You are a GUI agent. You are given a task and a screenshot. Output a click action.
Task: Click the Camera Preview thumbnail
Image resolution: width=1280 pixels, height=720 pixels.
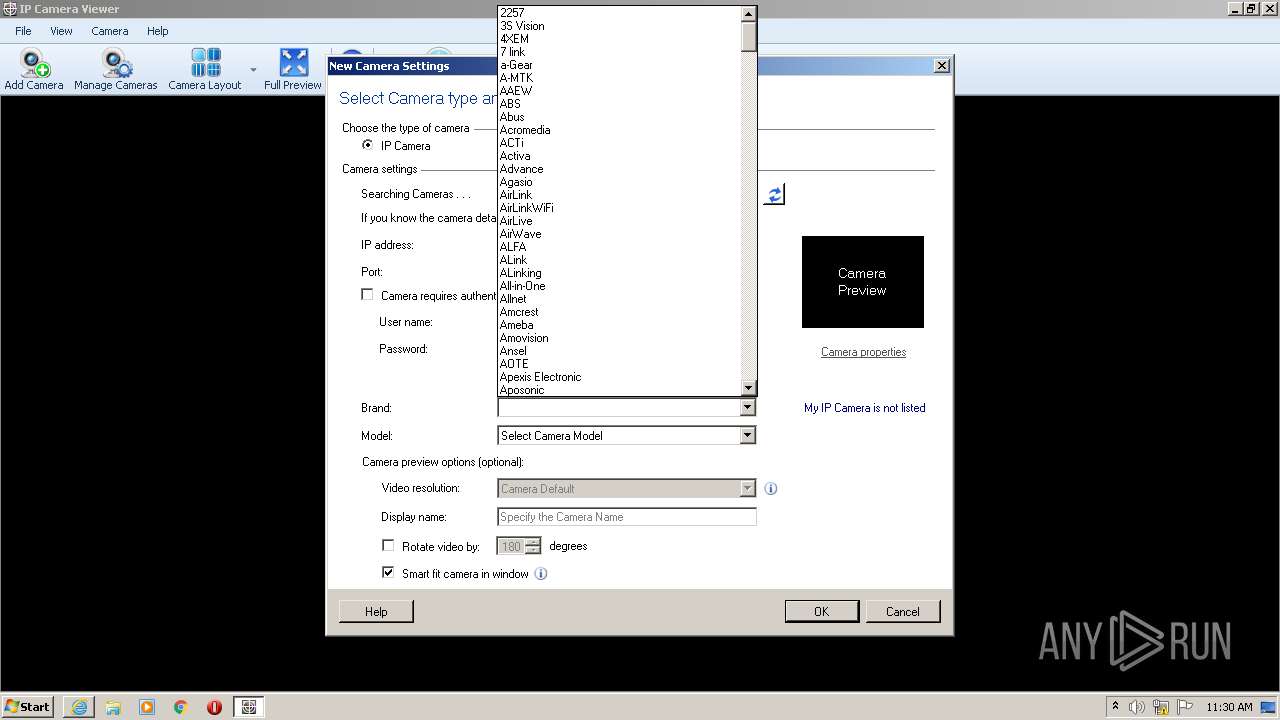point(862,282)
